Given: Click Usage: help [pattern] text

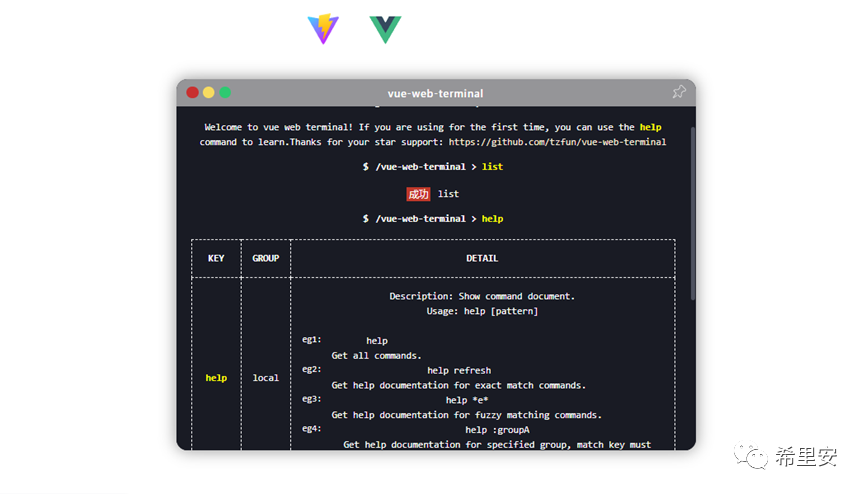Looking at the screenshot, I should [x=482, y=311].
